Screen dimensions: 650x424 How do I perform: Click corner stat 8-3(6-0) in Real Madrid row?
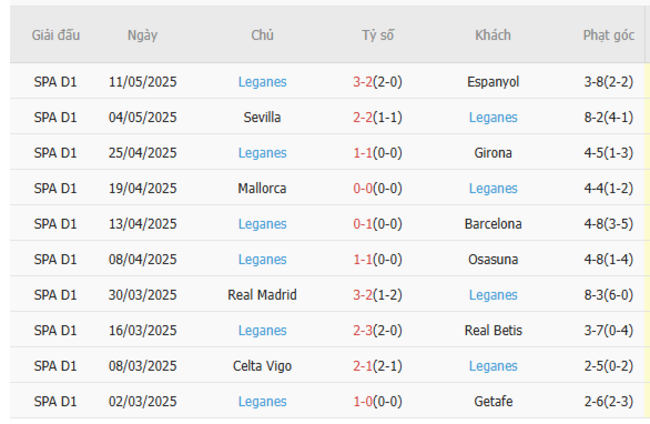pyautogui.click(x=608, y=295)
